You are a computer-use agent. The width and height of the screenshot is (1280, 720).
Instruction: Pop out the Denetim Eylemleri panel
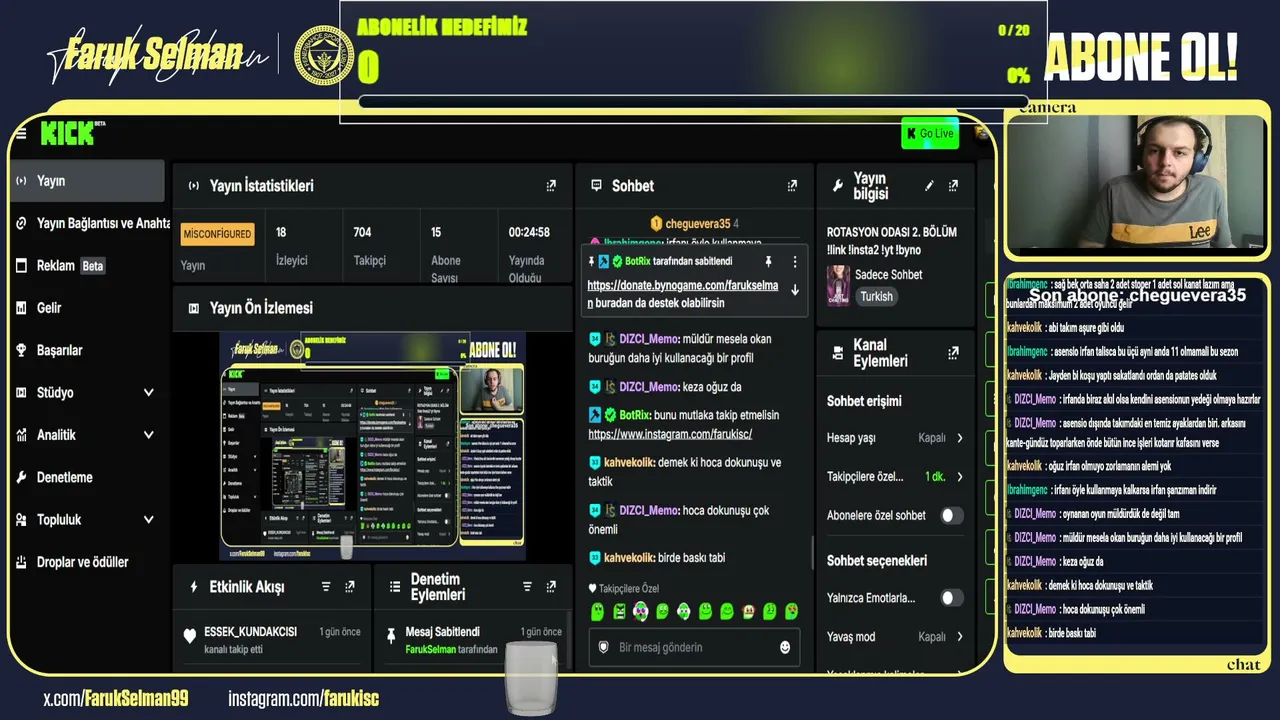coord(551,587)
